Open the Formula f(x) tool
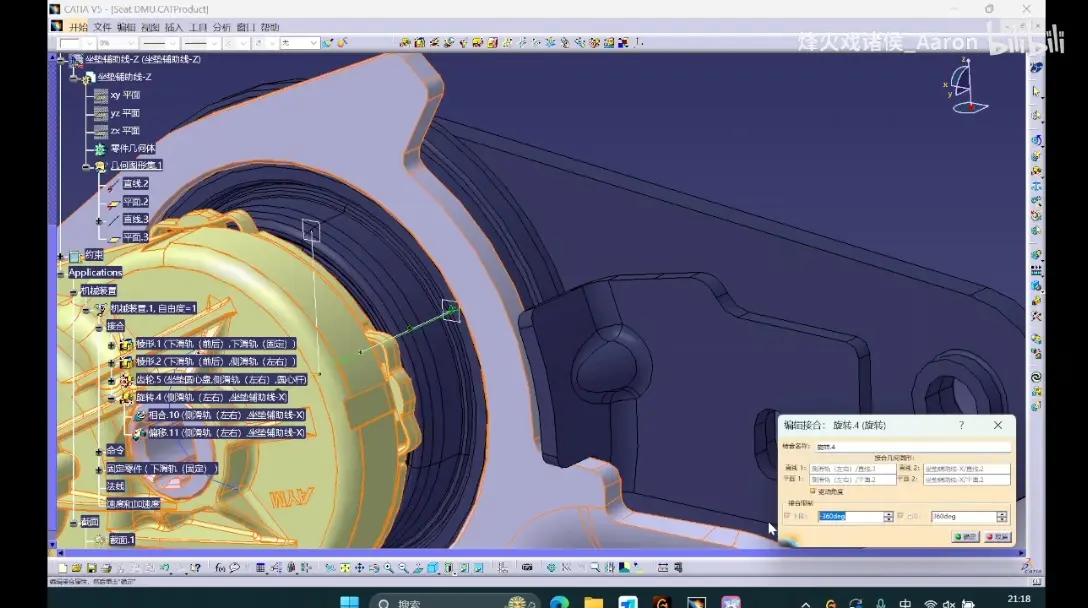 220,568
